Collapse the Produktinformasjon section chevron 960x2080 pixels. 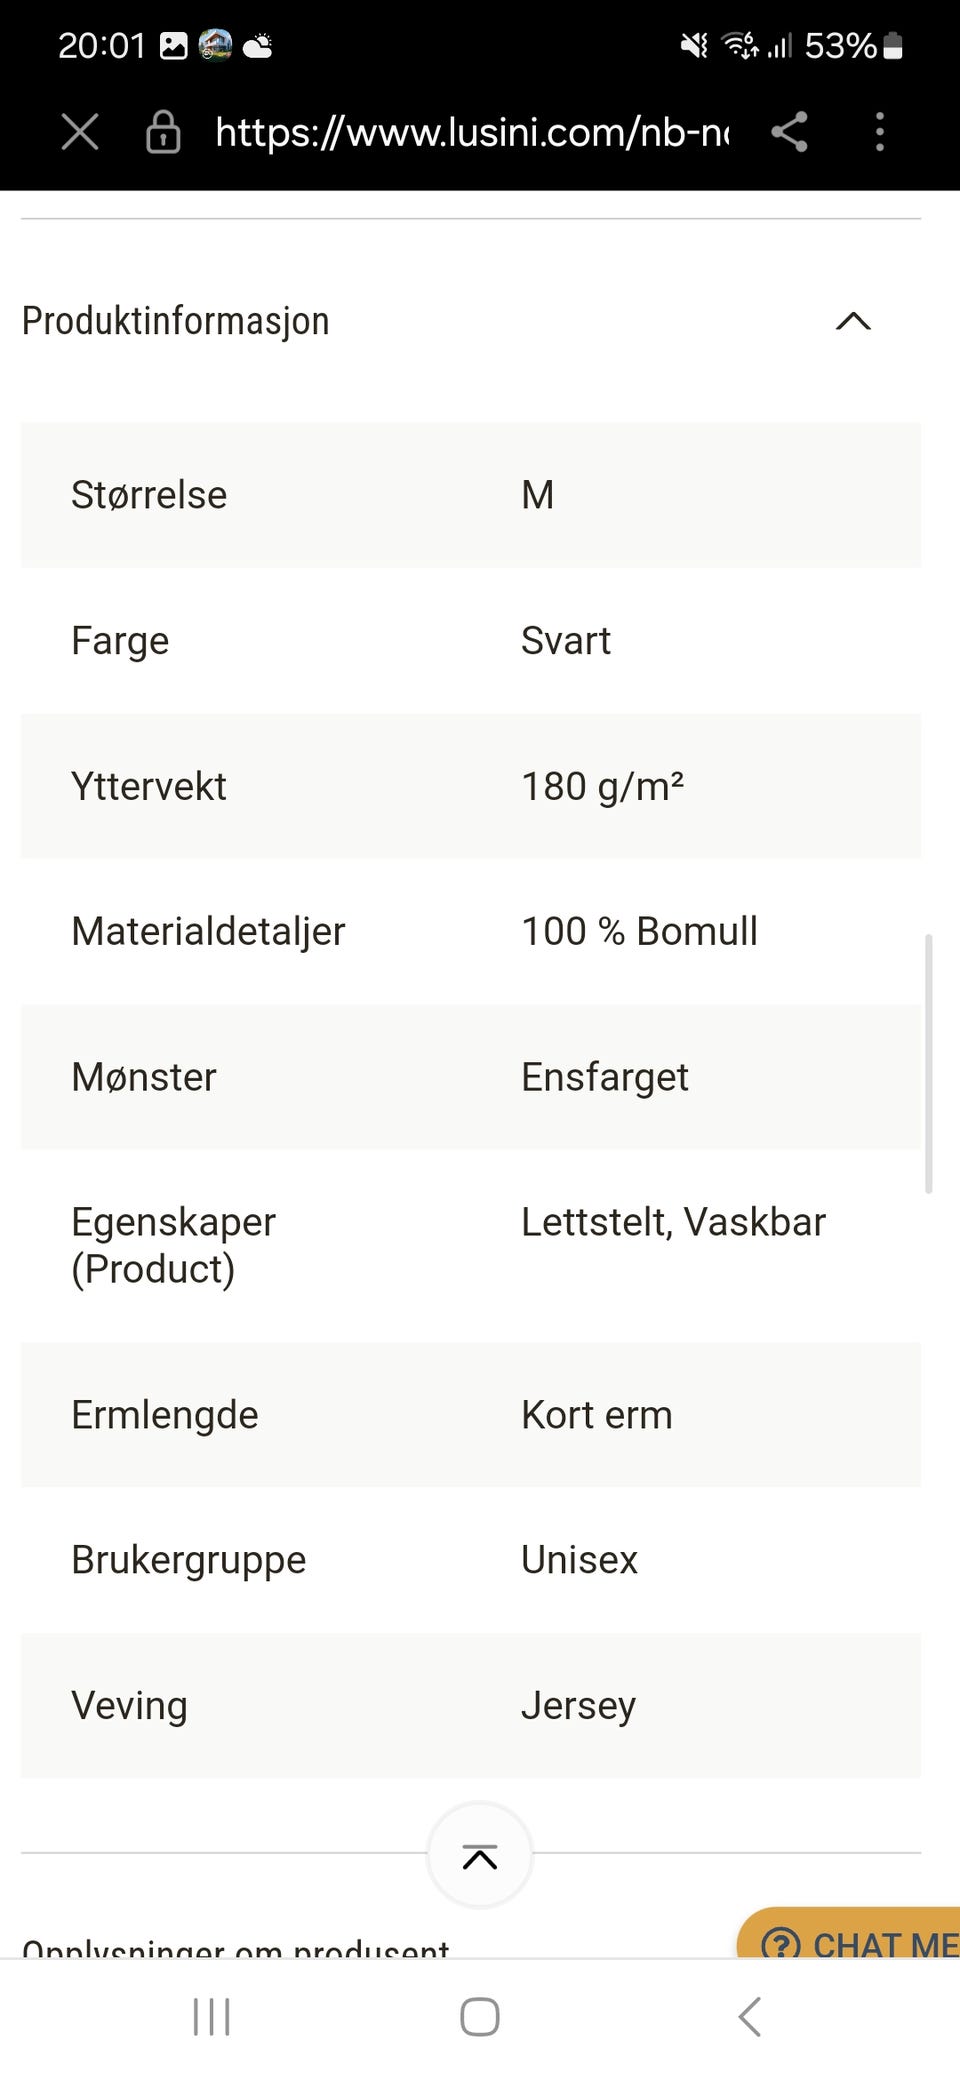pos(853,321)
